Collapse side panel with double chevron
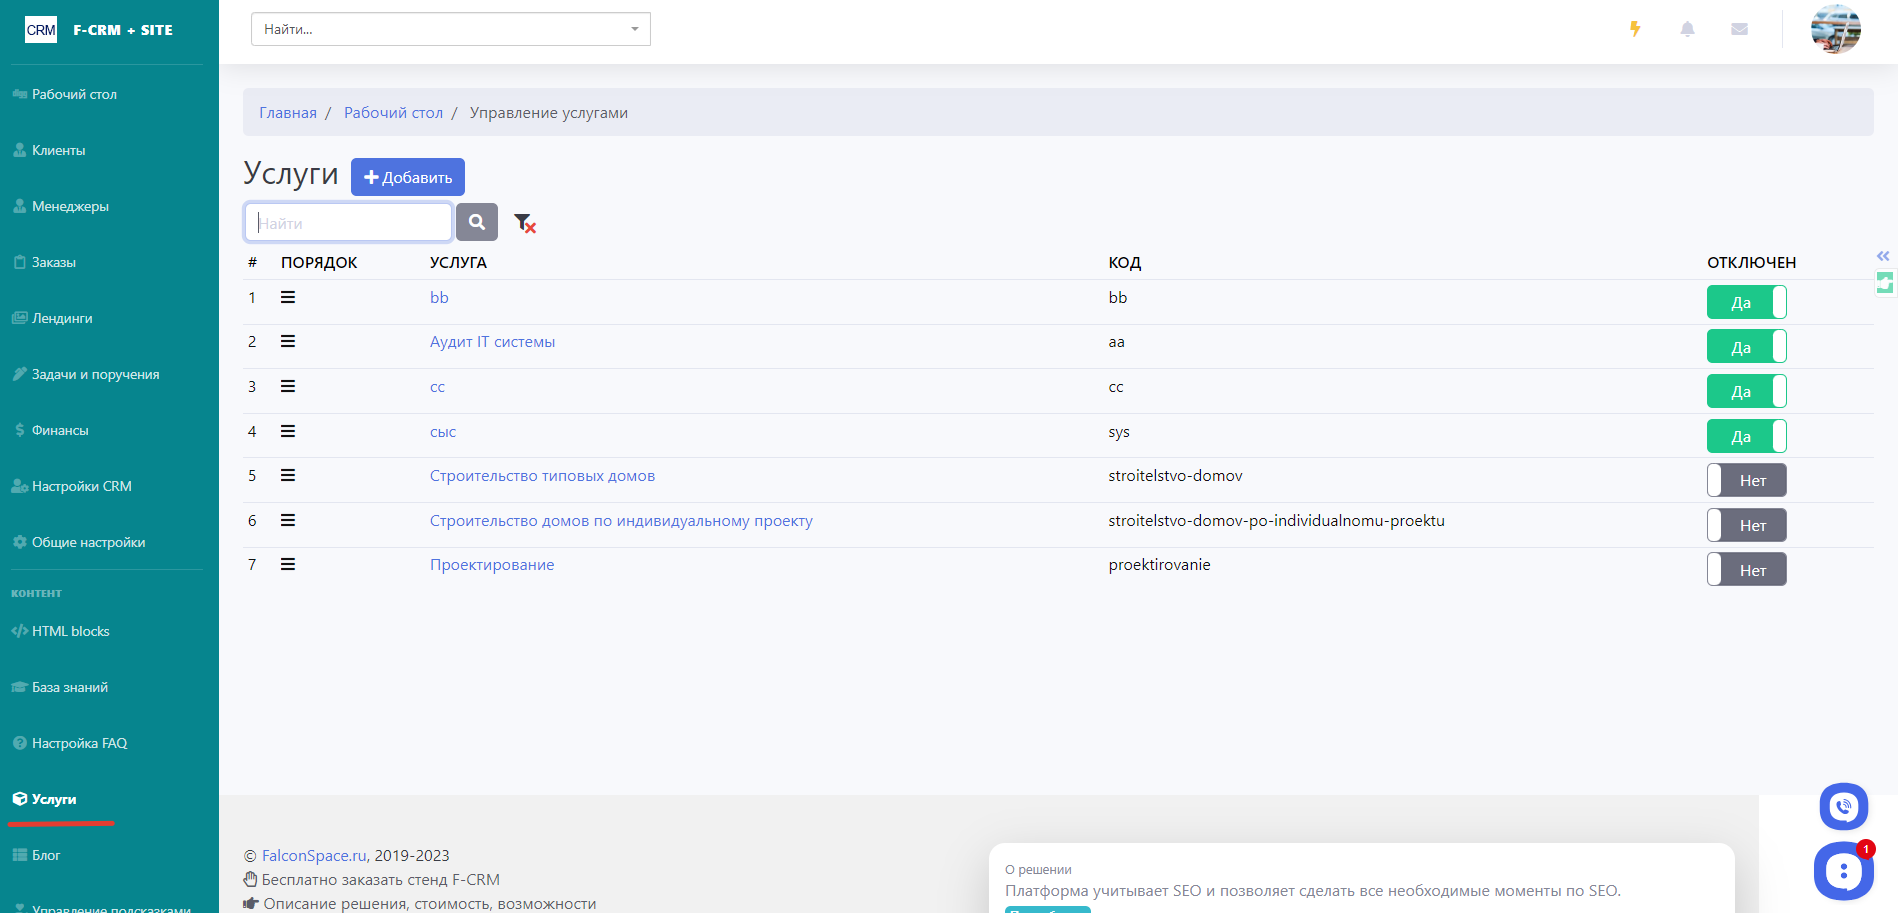 pyautogui.click(x=1883, y=256)
